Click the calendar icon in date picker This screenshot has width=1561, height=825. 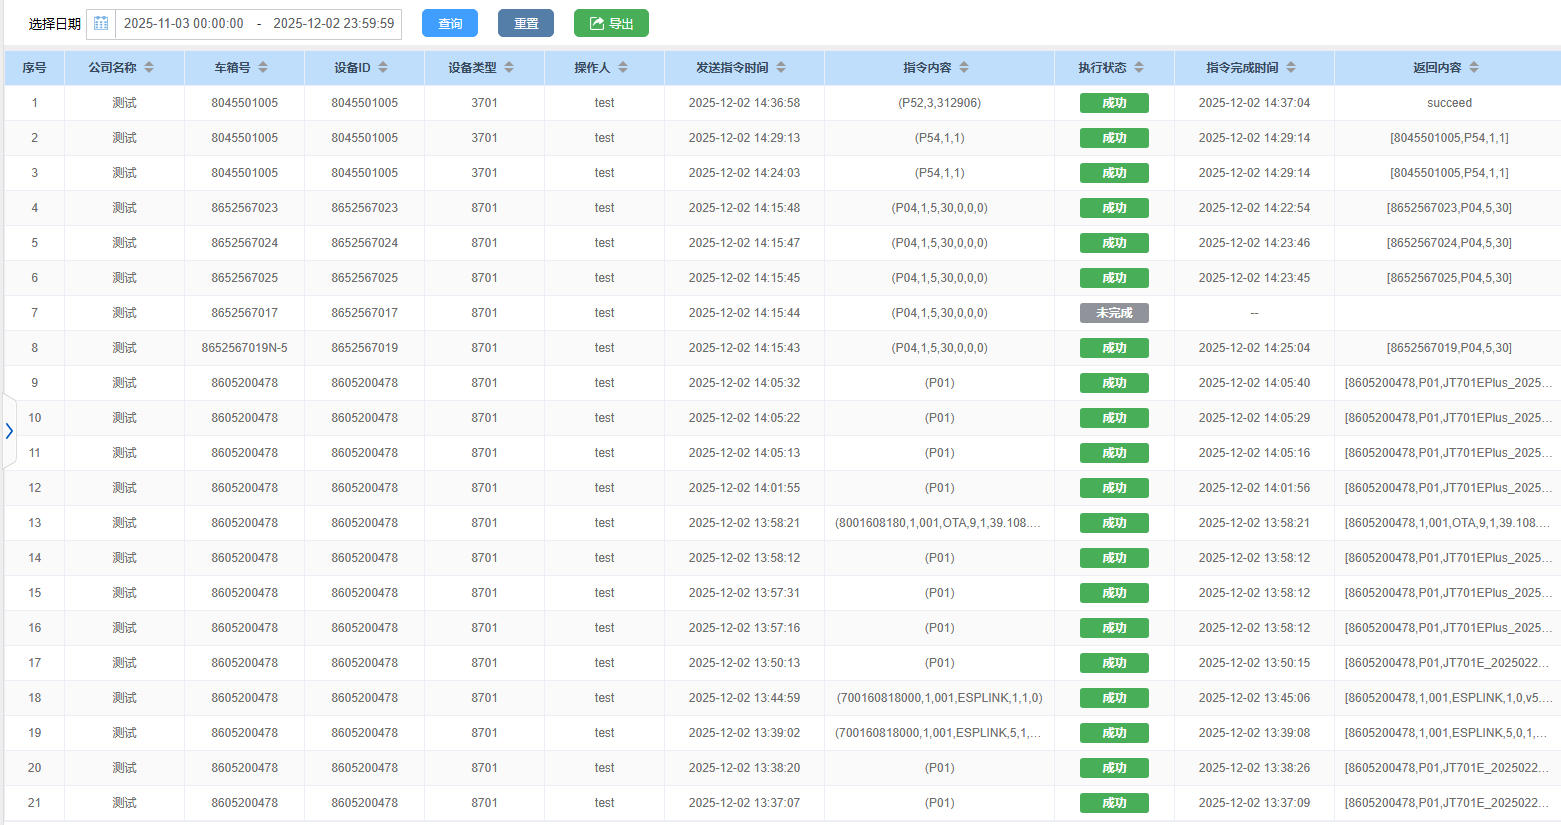[x=101, y=24]
